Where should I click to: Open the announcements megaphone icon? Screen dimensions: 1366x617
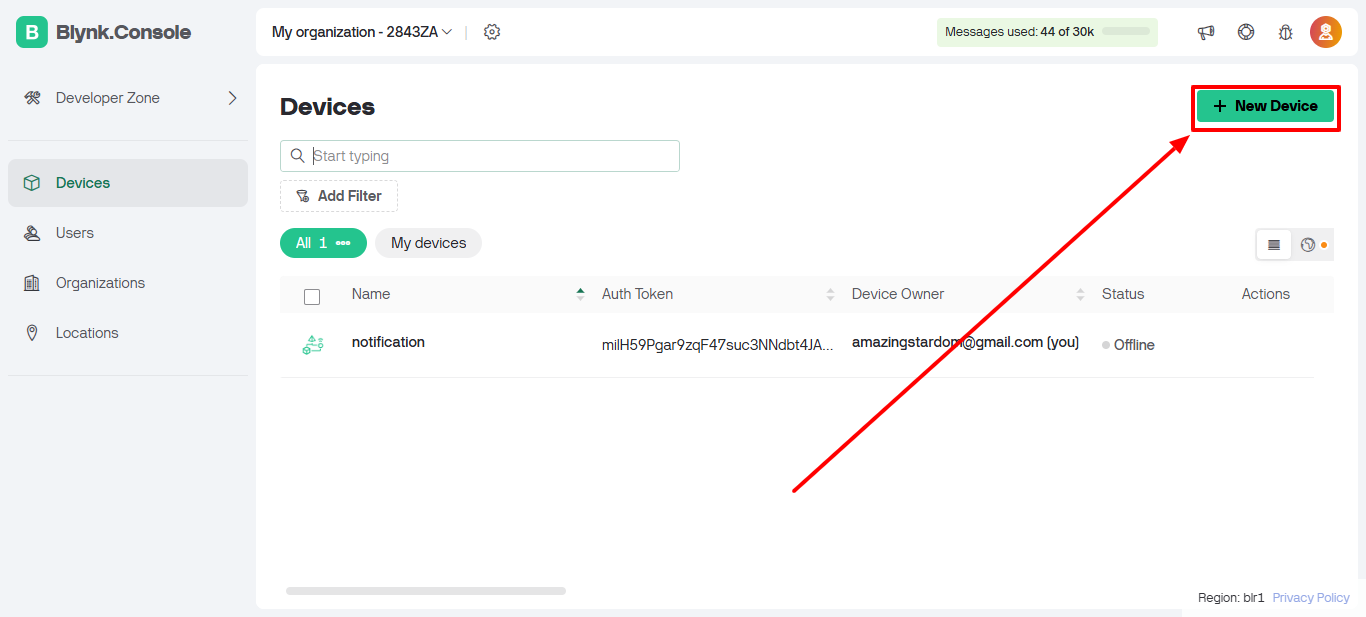pos(1206,32)
